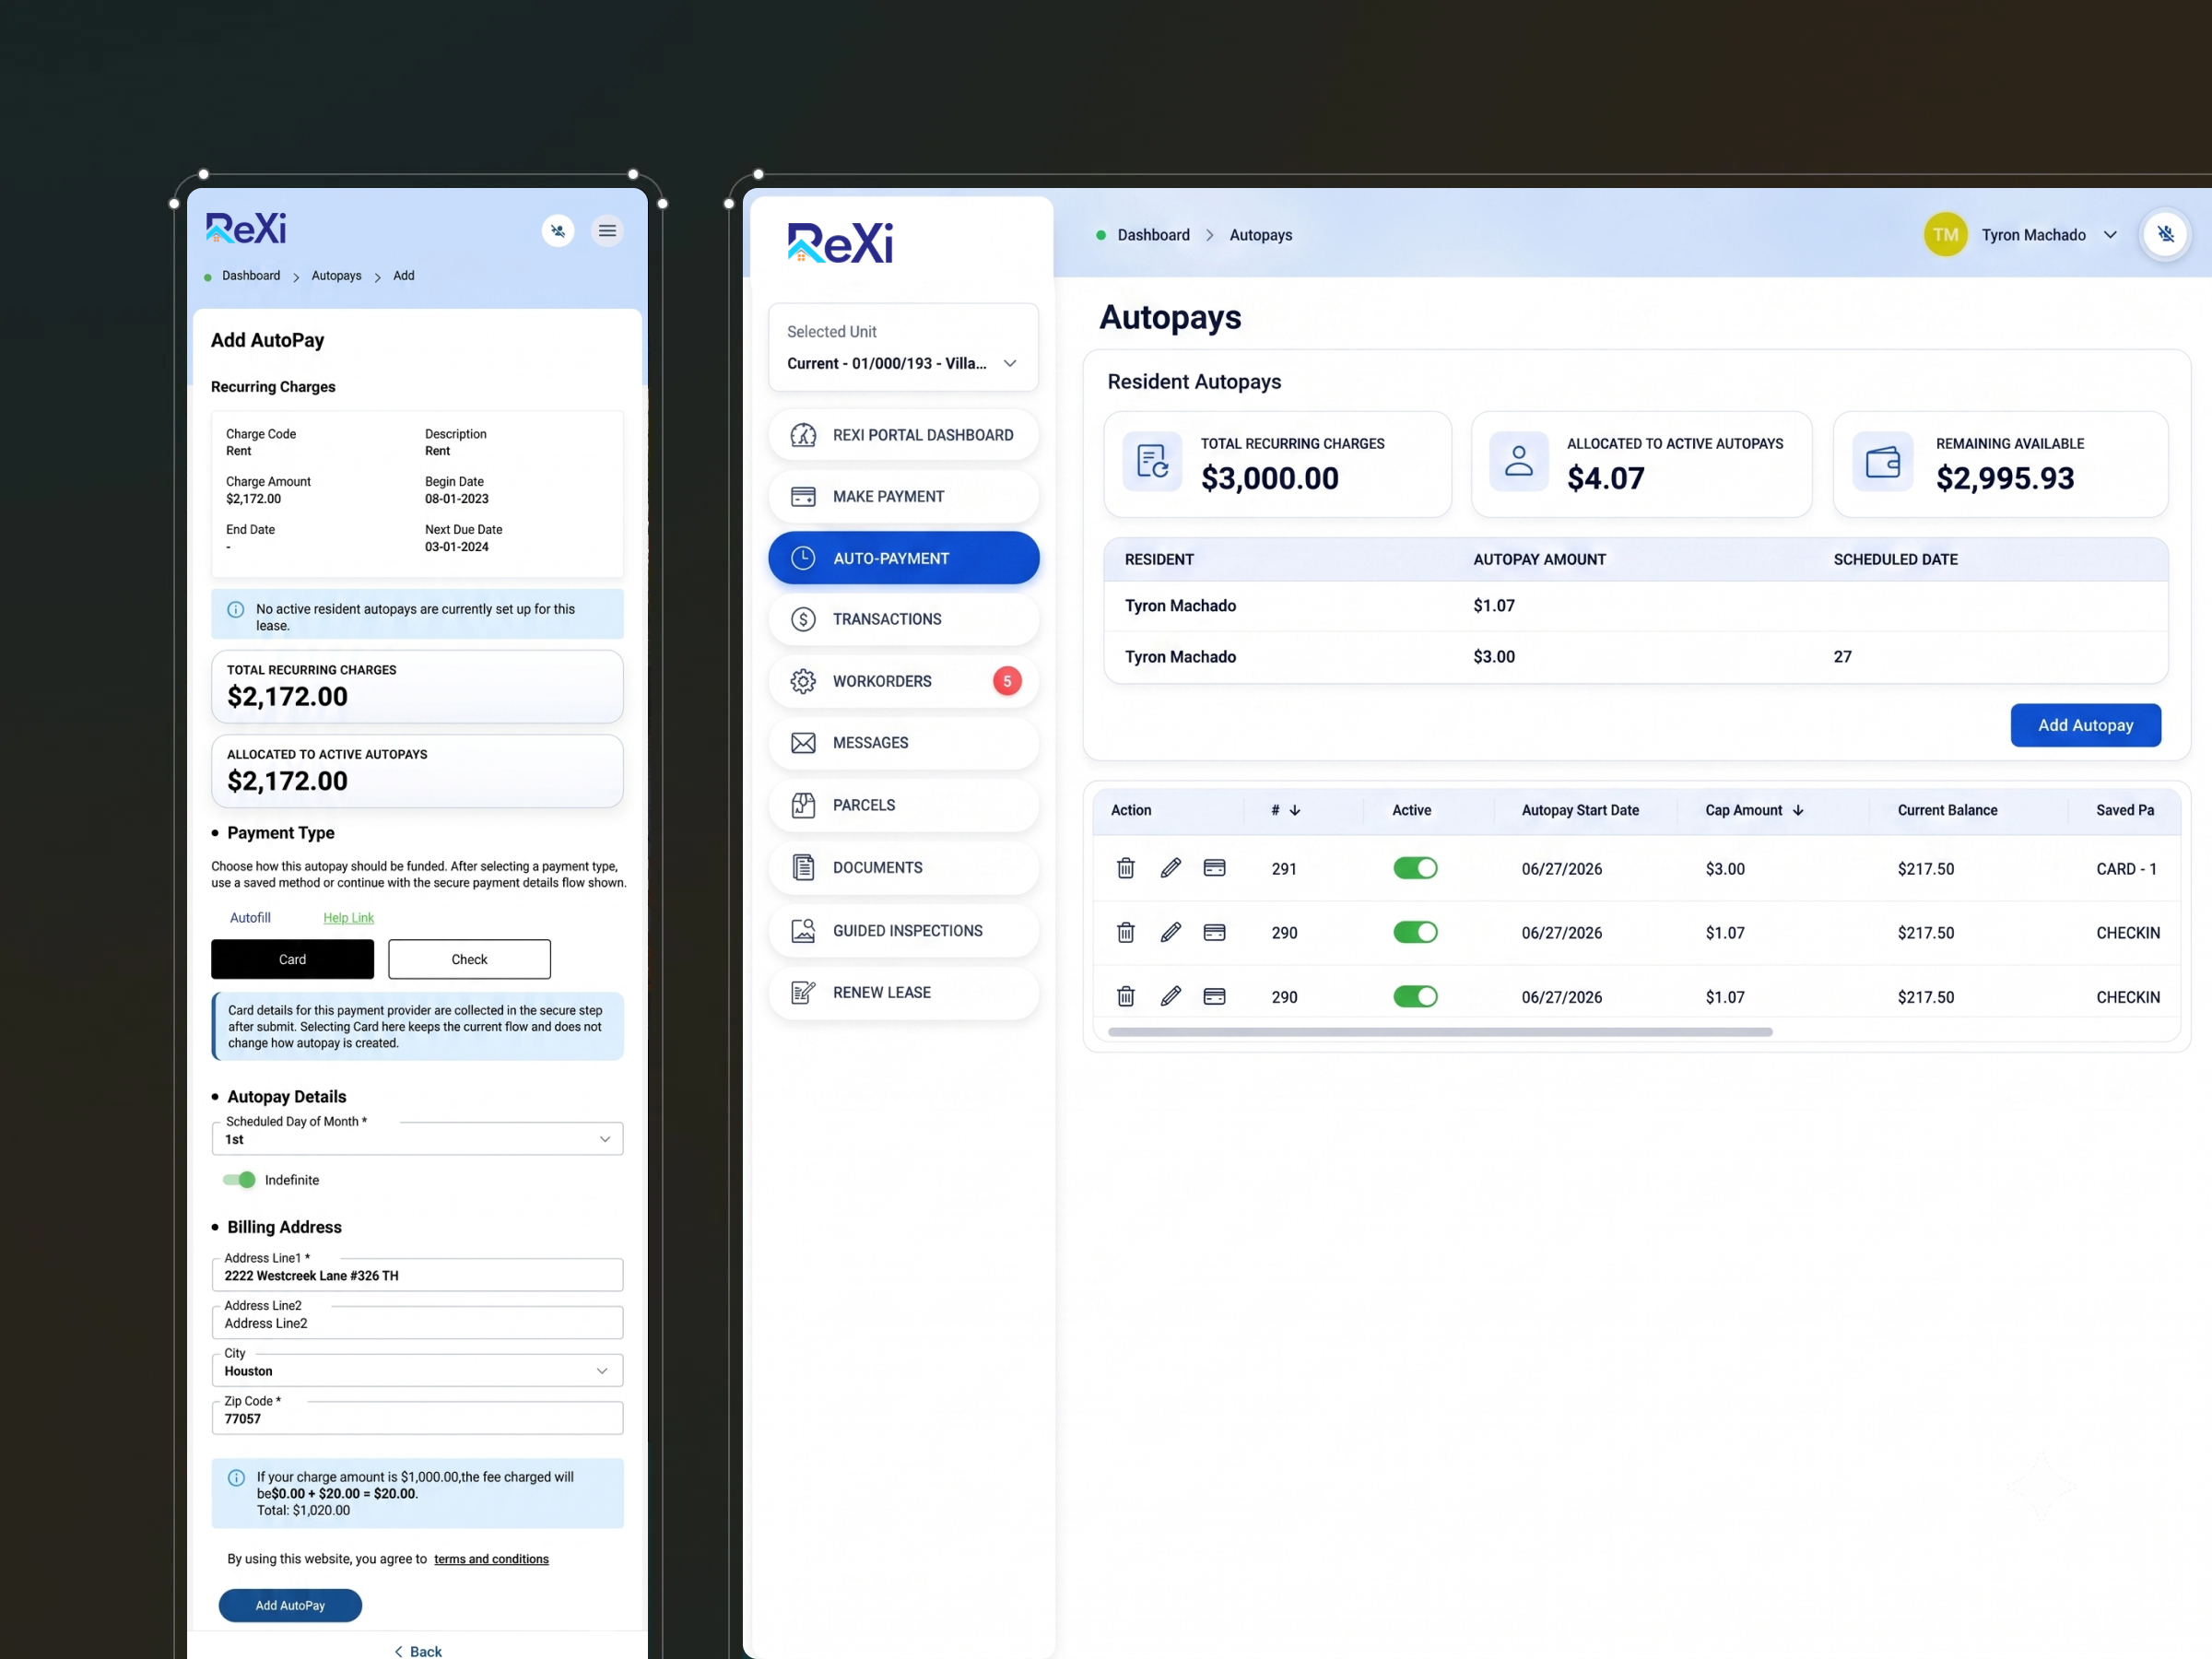The width and height of the screenshot is (2212, 1659).
Task: Open Workorders page
Action: pos(903,681)
